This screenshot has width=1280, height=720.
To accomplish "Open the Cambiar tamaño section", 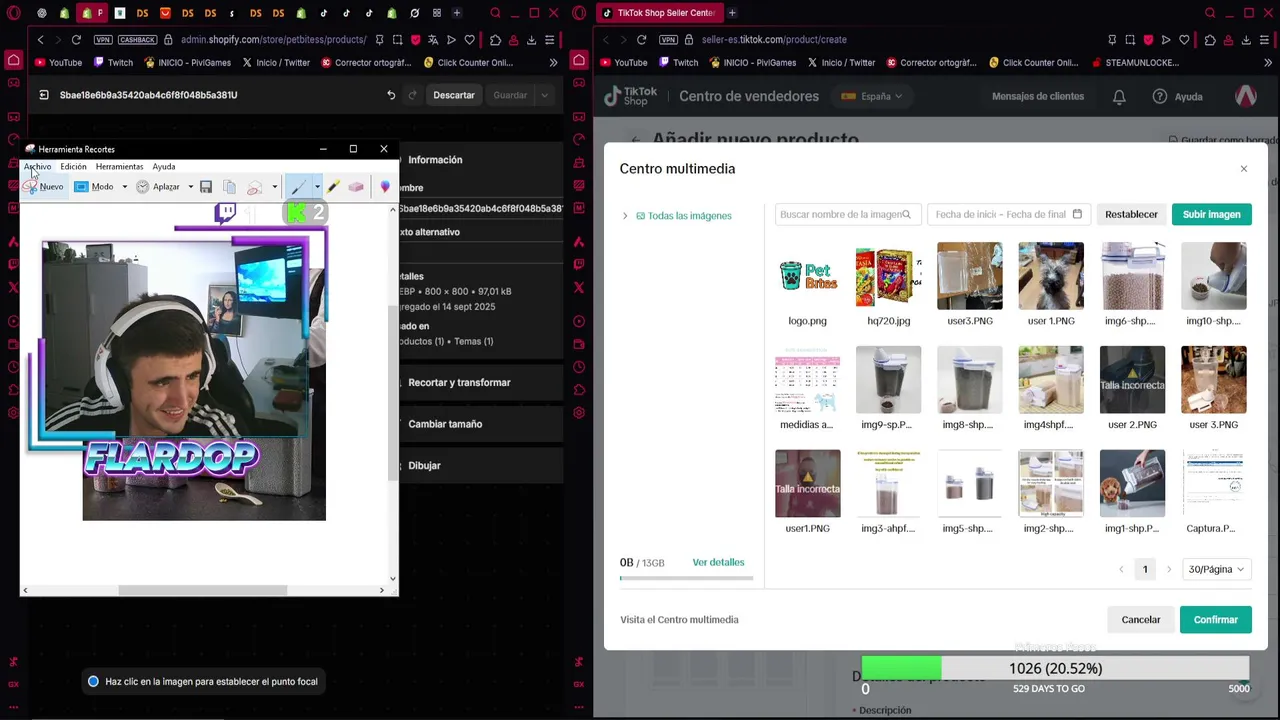I will pos(445,424).
